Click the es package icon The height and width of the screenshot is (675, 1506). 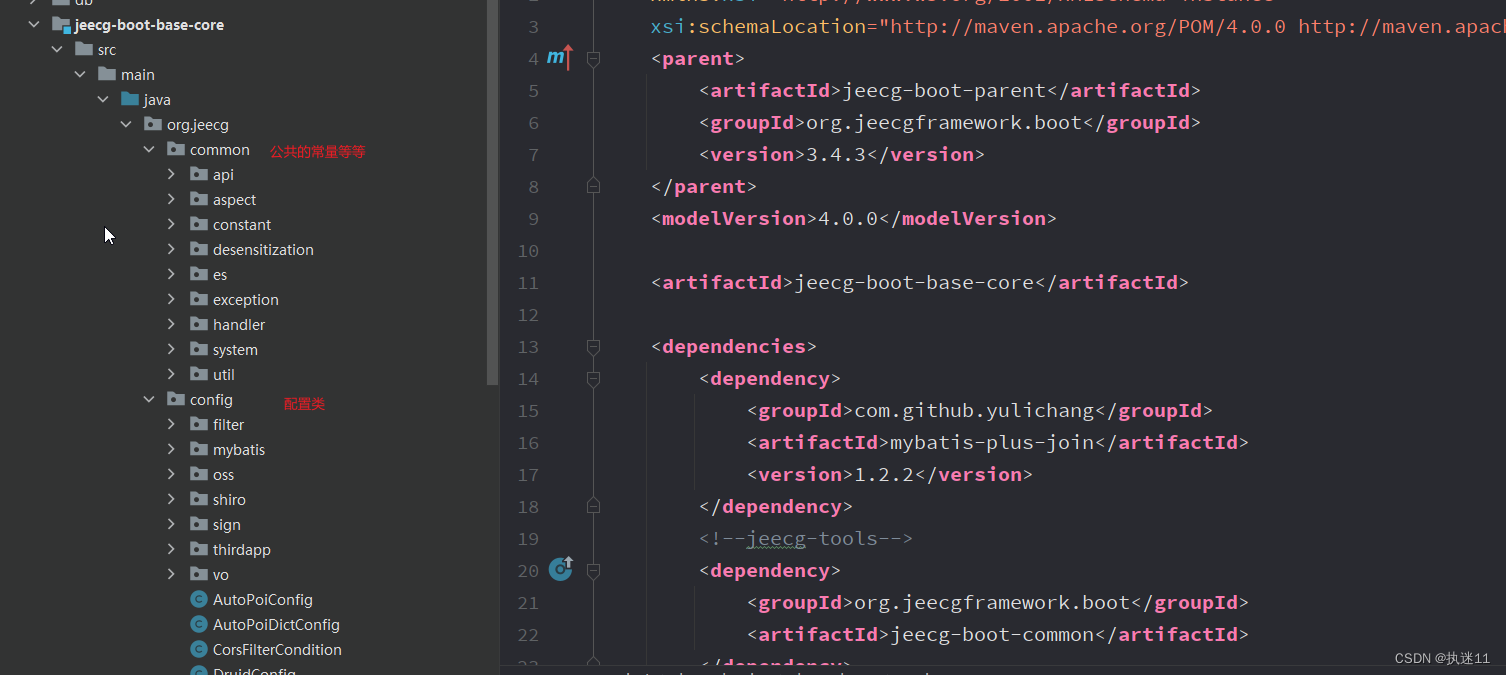(x=199, y=274)
